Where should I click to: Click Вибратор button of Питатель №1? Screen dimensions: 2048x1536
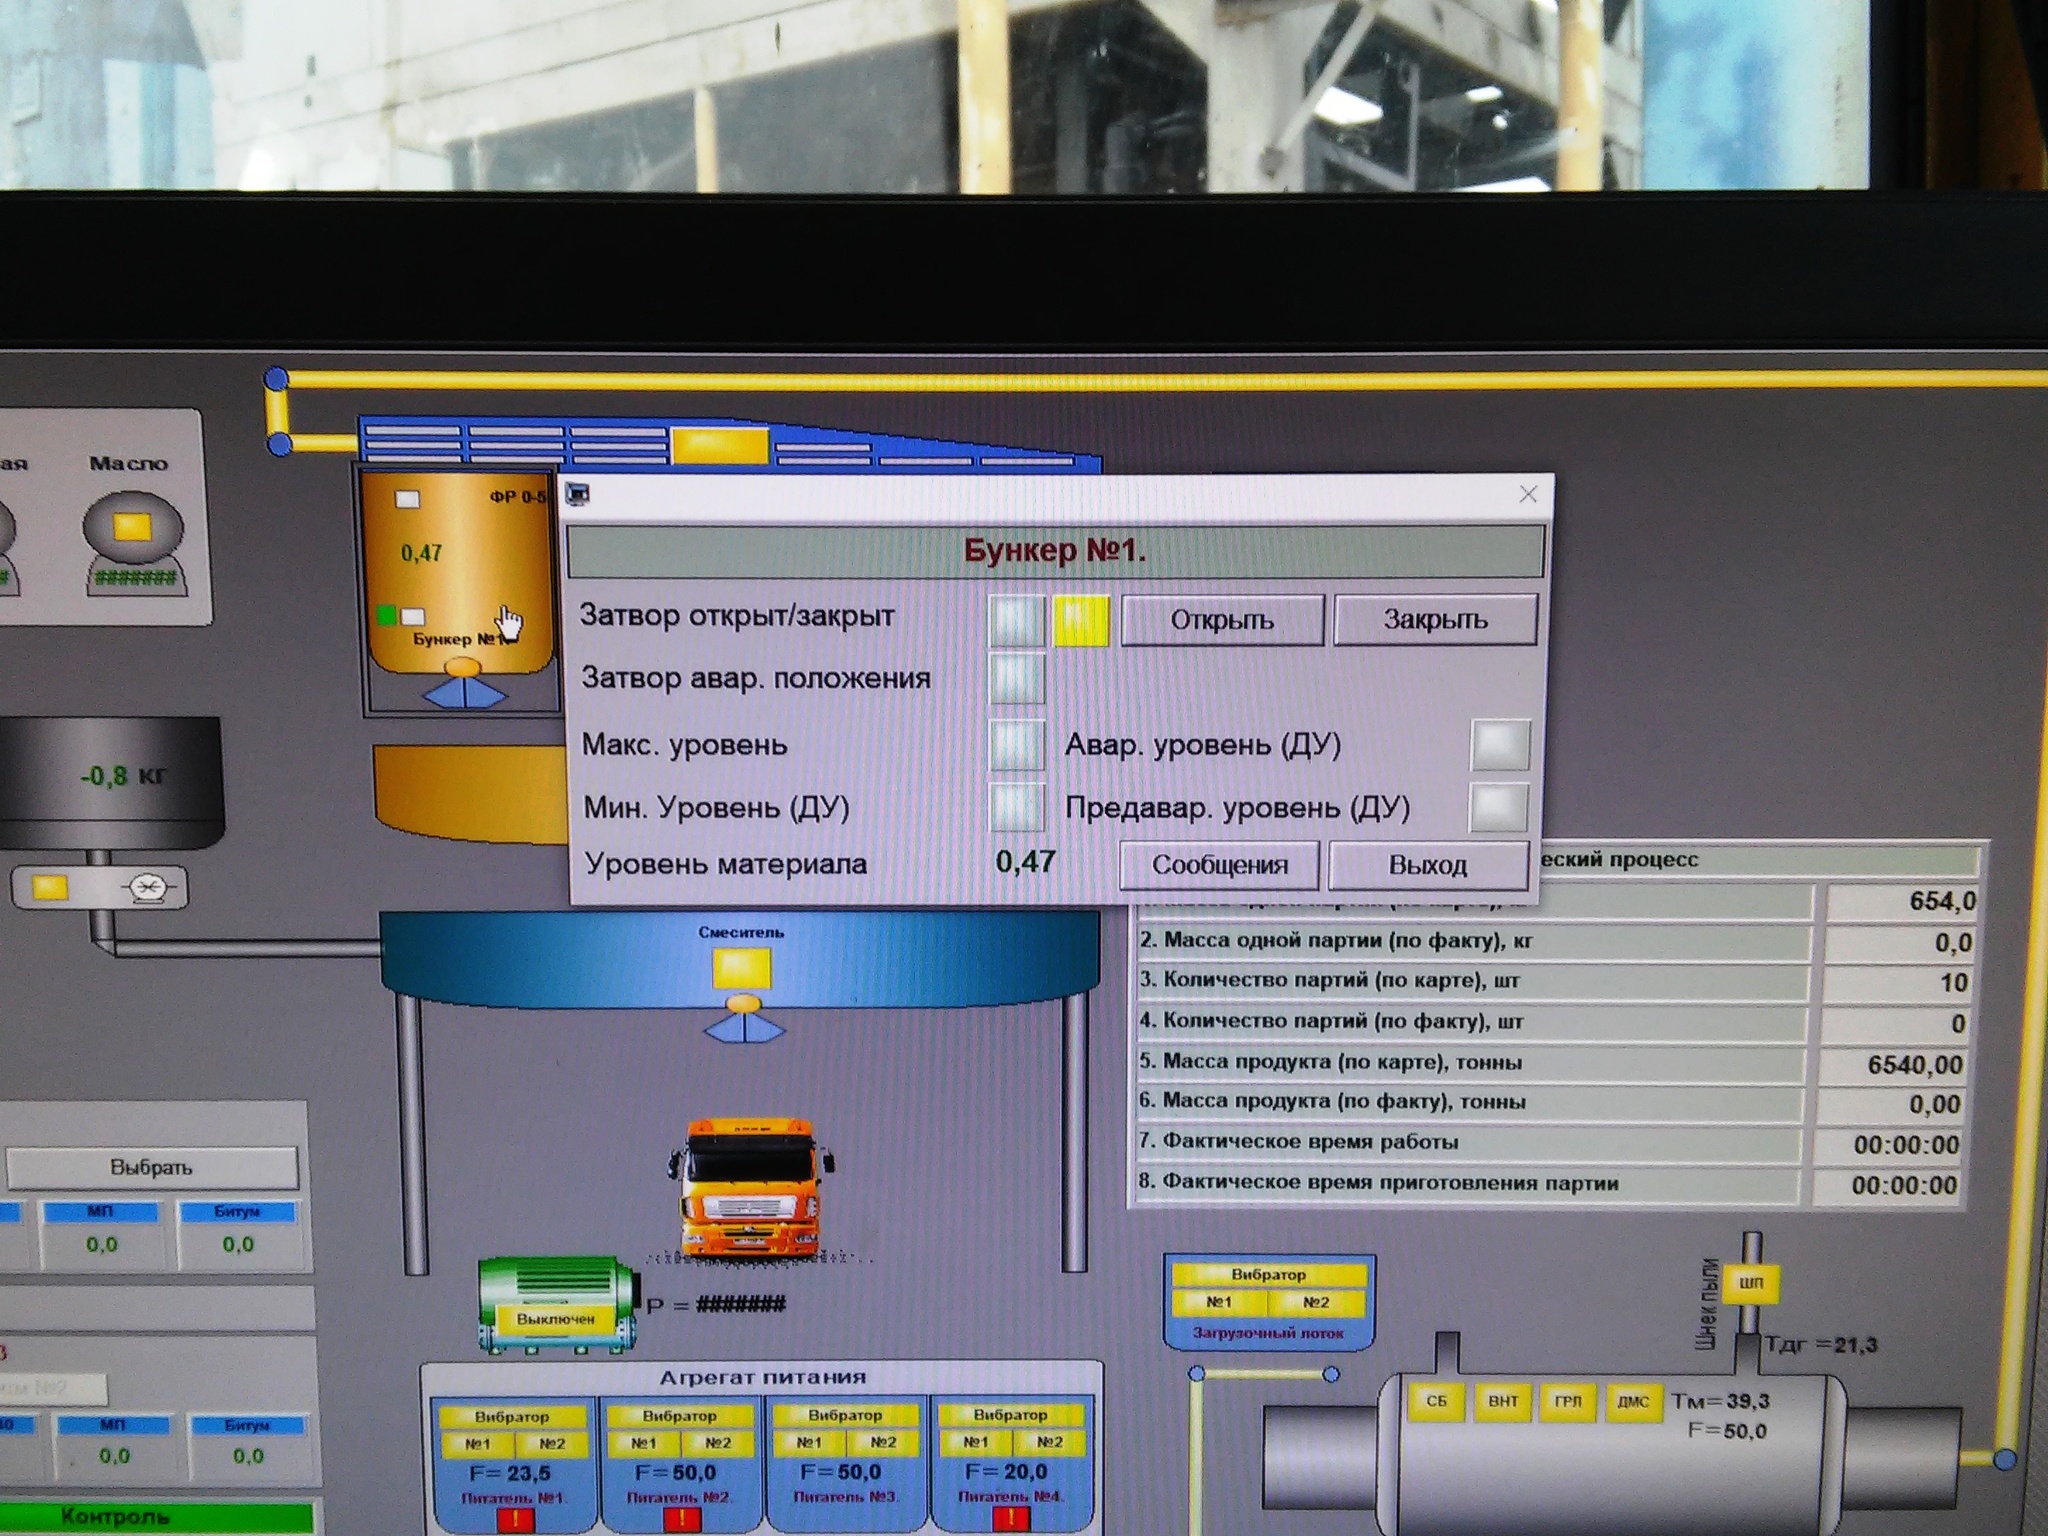pyautogui.click(x=511, y=1417)
